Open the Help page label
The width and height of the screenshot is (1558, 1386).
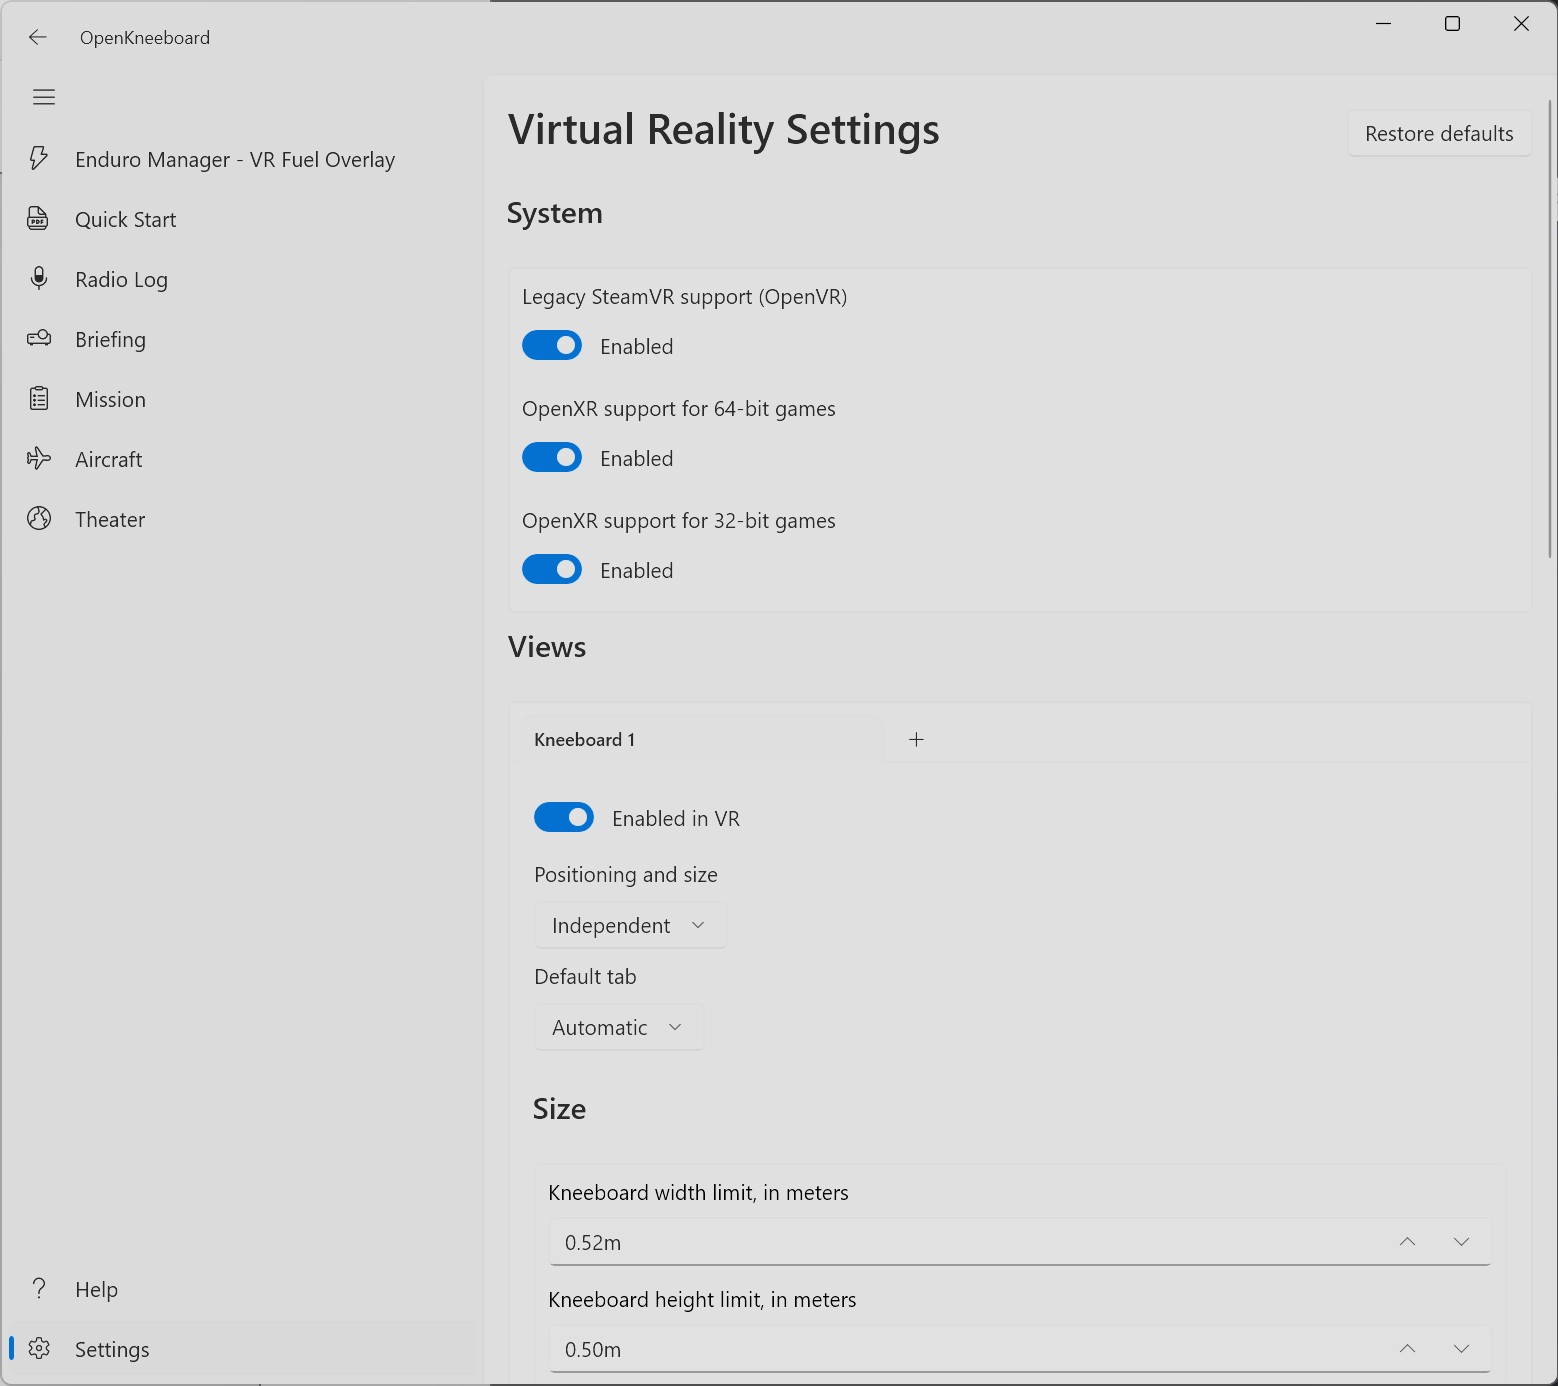click(x=96, y=1290)
